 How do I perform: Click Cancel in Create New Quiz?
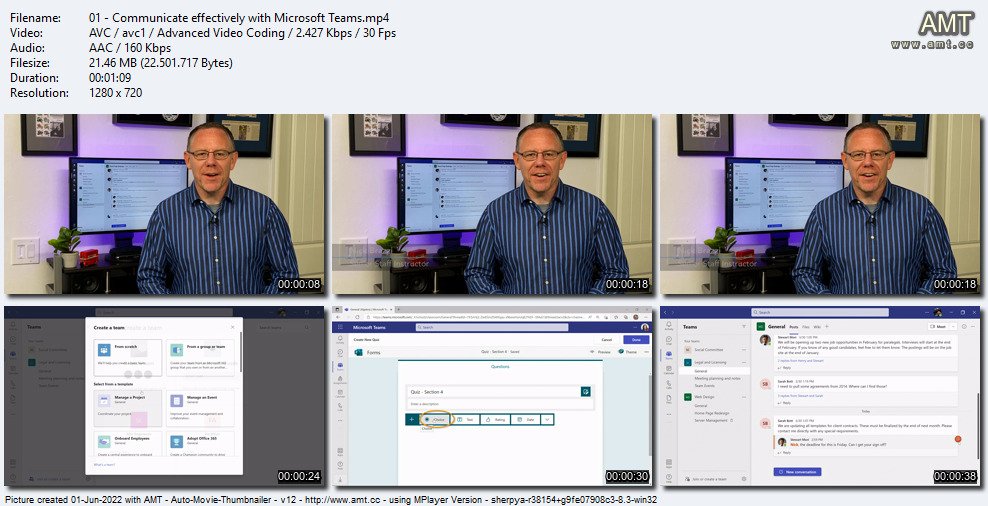point(607,340)
